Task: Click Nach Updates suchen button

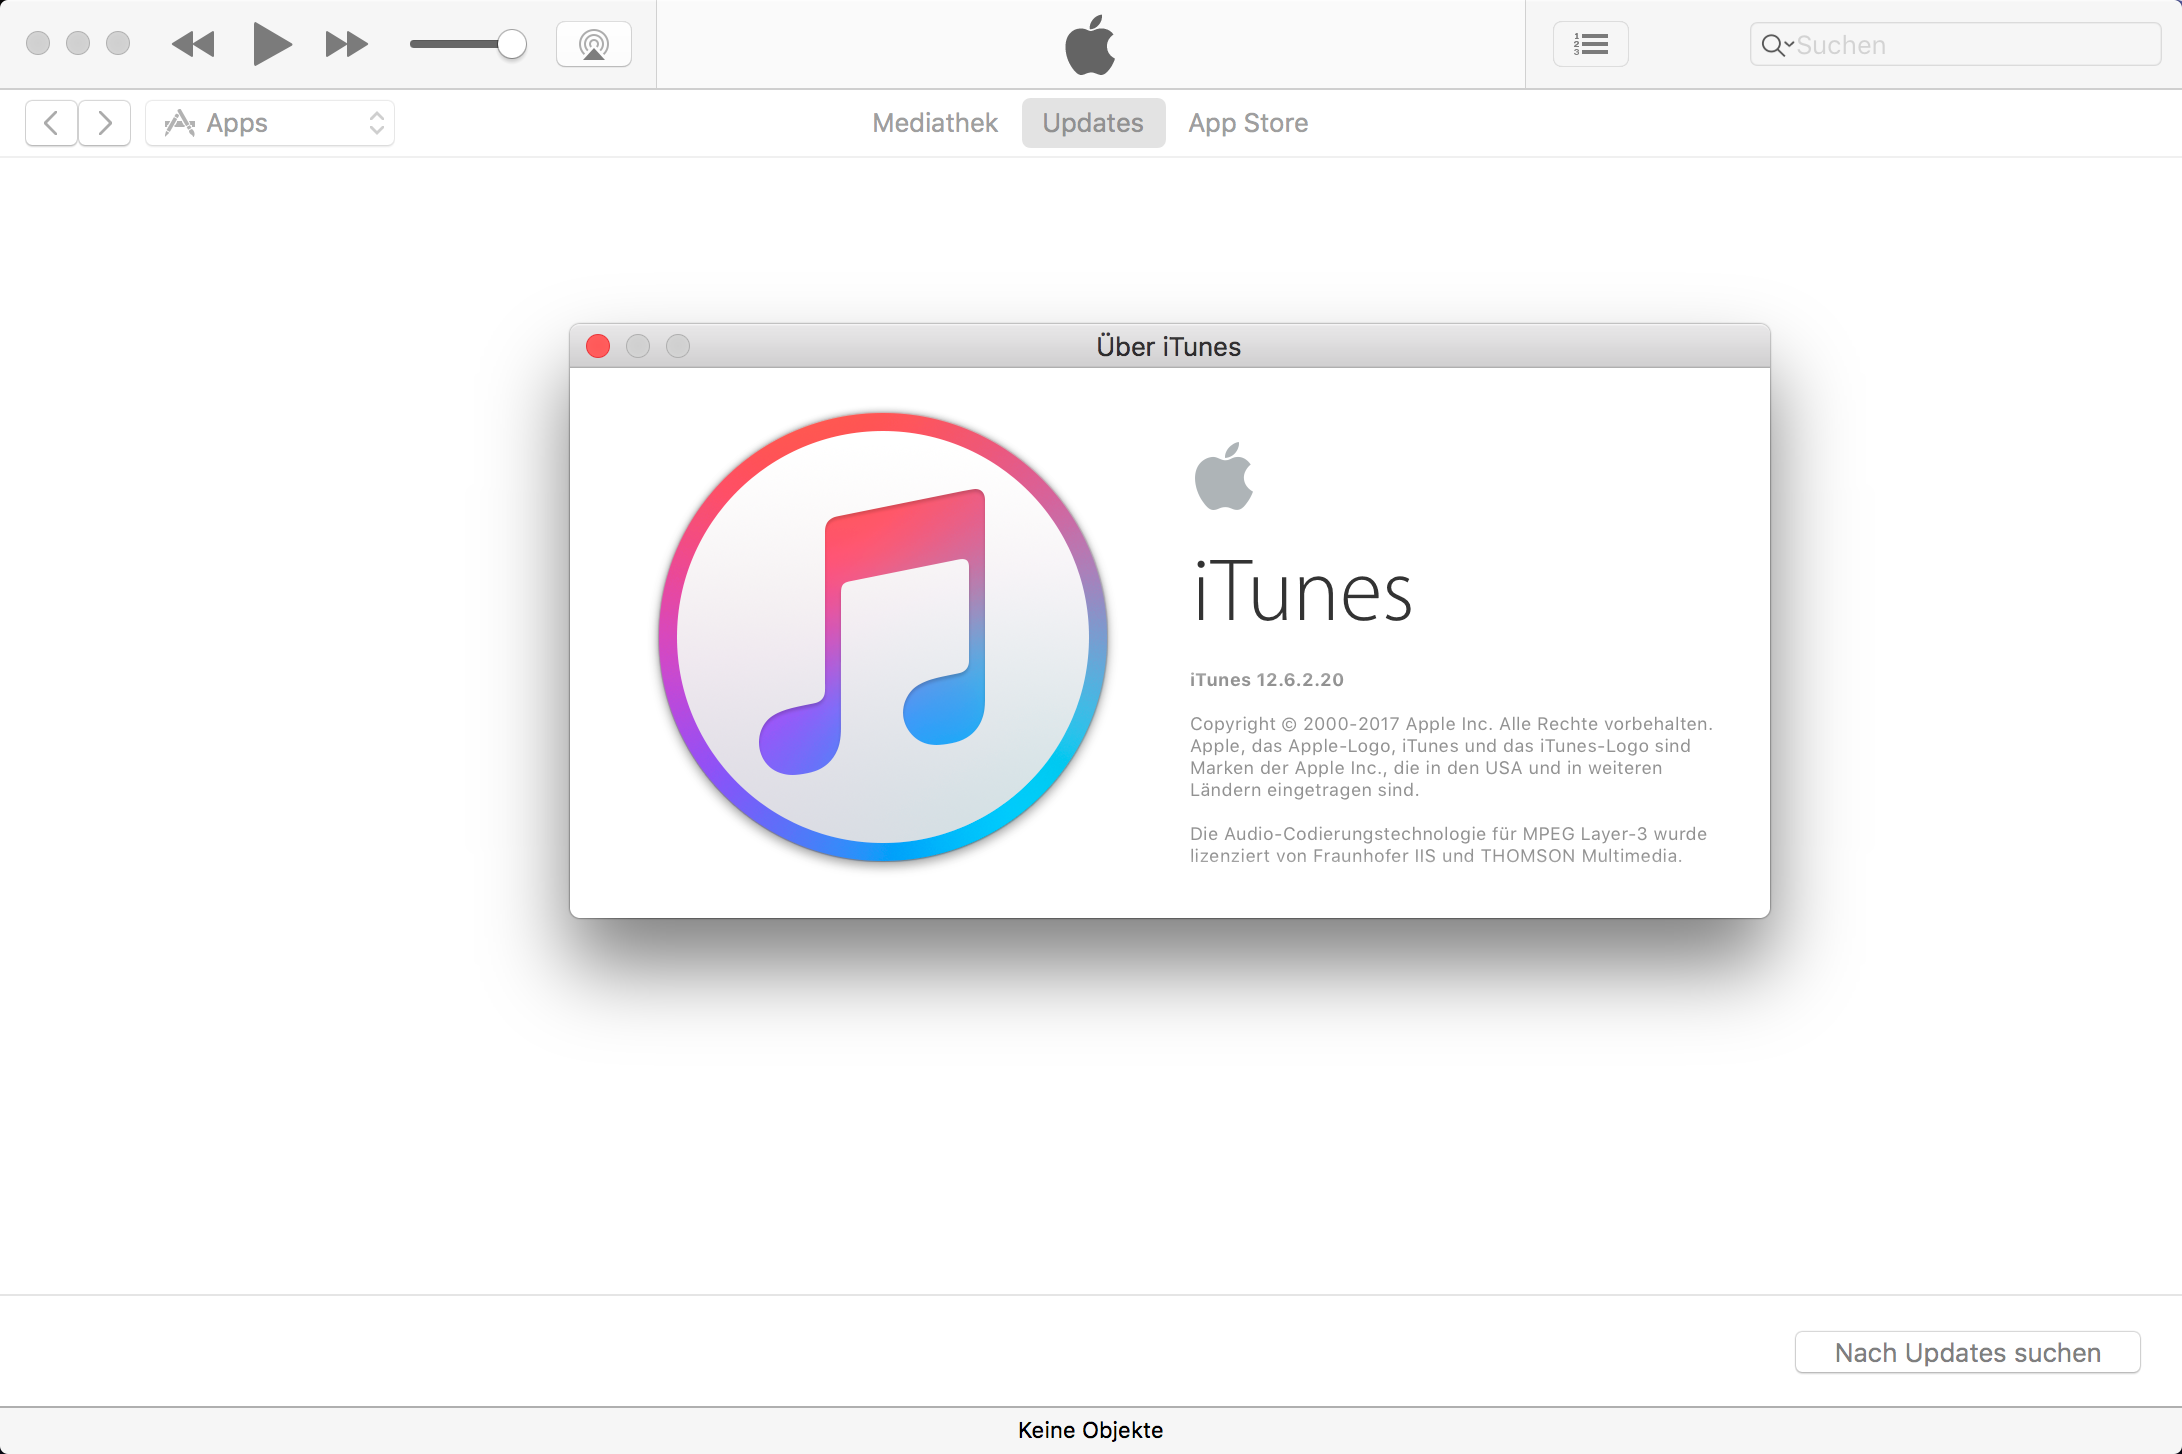Action: [x=1967, y=1352]
